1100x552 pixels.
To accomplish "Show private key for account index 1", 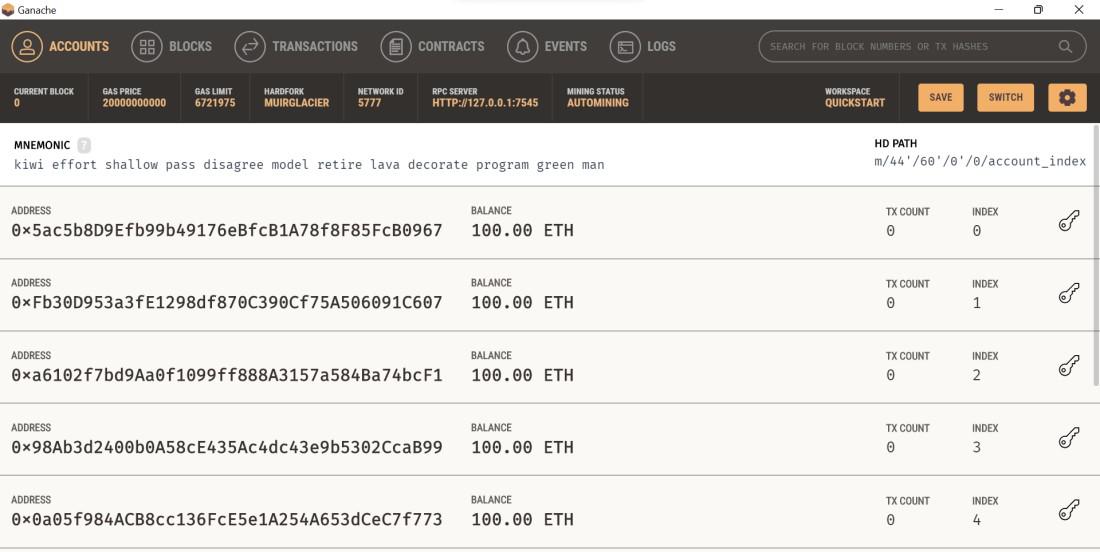I will pos(1067,294).
